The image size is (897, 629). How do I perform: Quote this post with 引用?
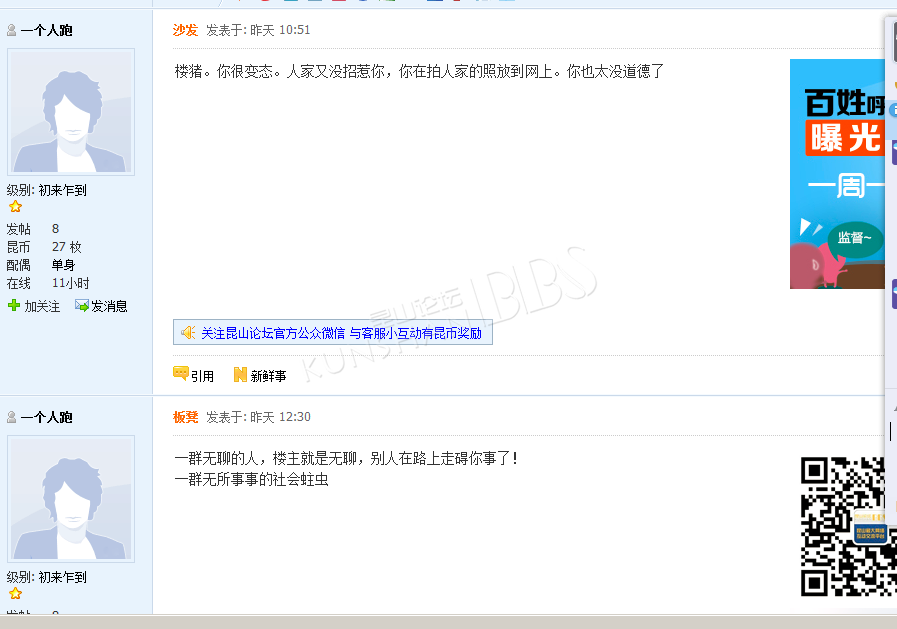click(202, 376)
